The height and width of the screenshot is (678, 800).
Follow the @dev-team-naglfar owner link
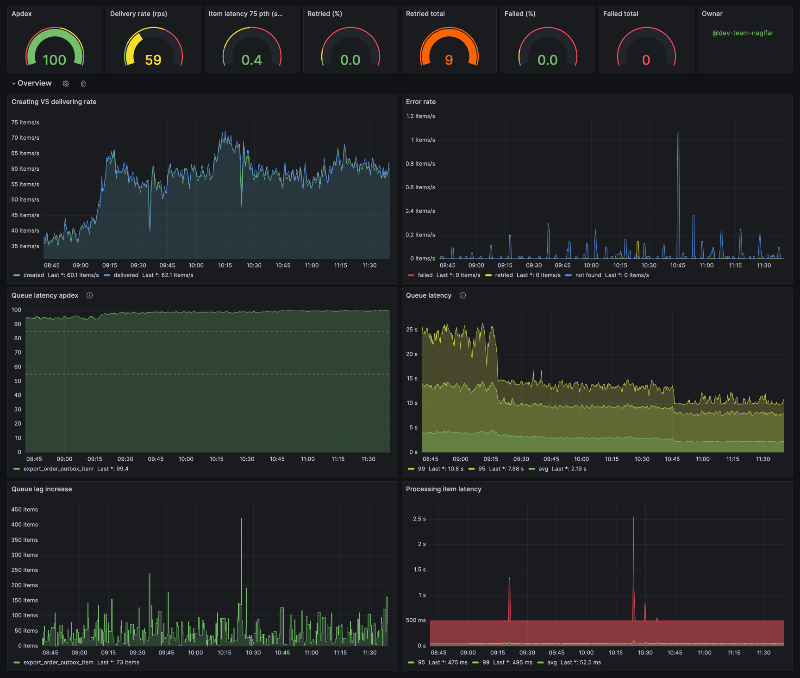(742, 33)
